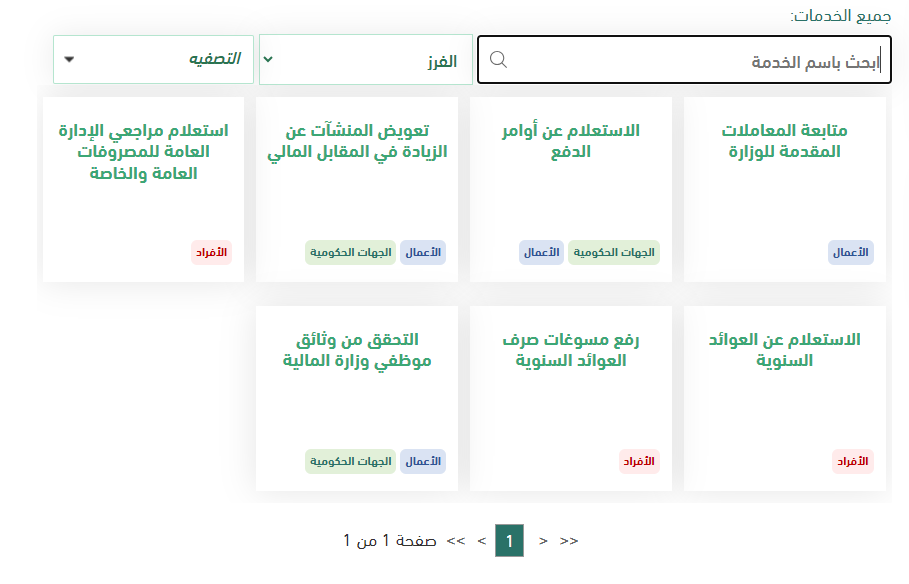Expand the التصفيه filter dropdown

(x=153, y=59)
